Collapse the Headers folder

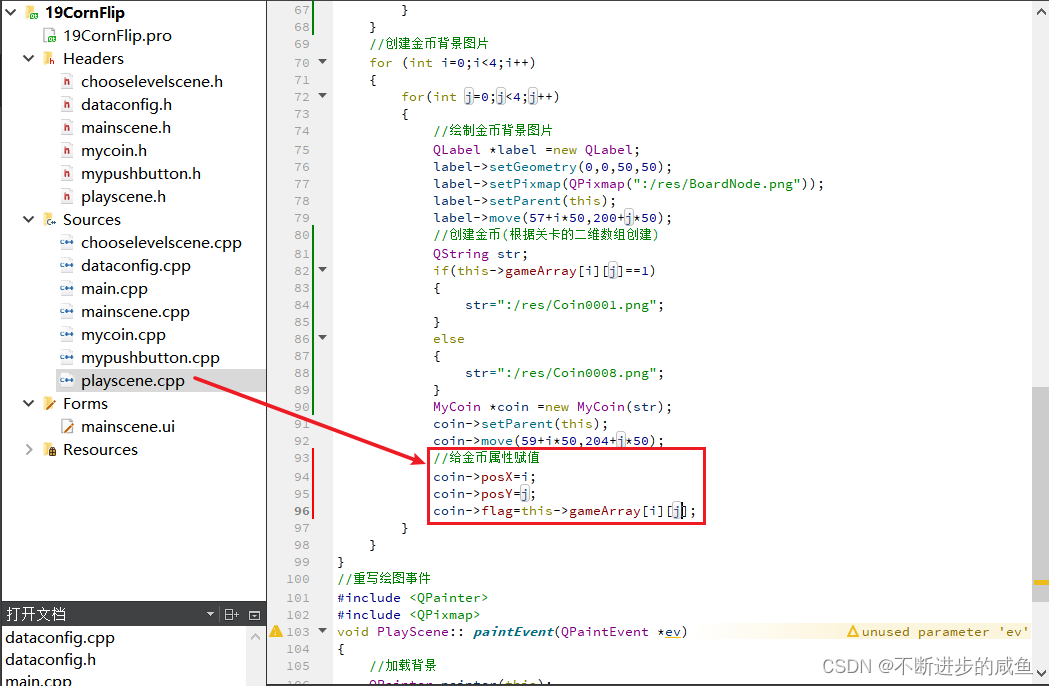click(28, 58)
